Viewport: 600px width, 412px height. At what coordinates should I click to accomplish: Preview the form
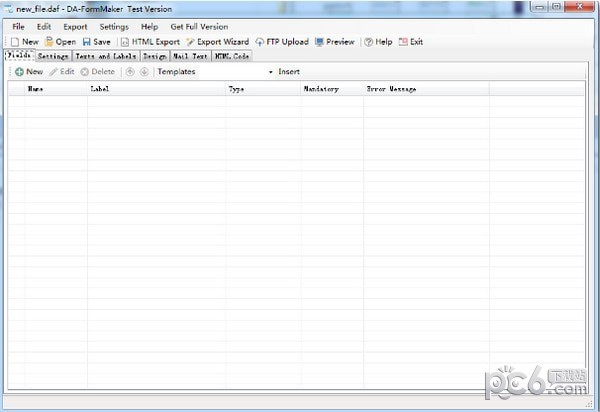pyautogui.click(x=319, y=42)
